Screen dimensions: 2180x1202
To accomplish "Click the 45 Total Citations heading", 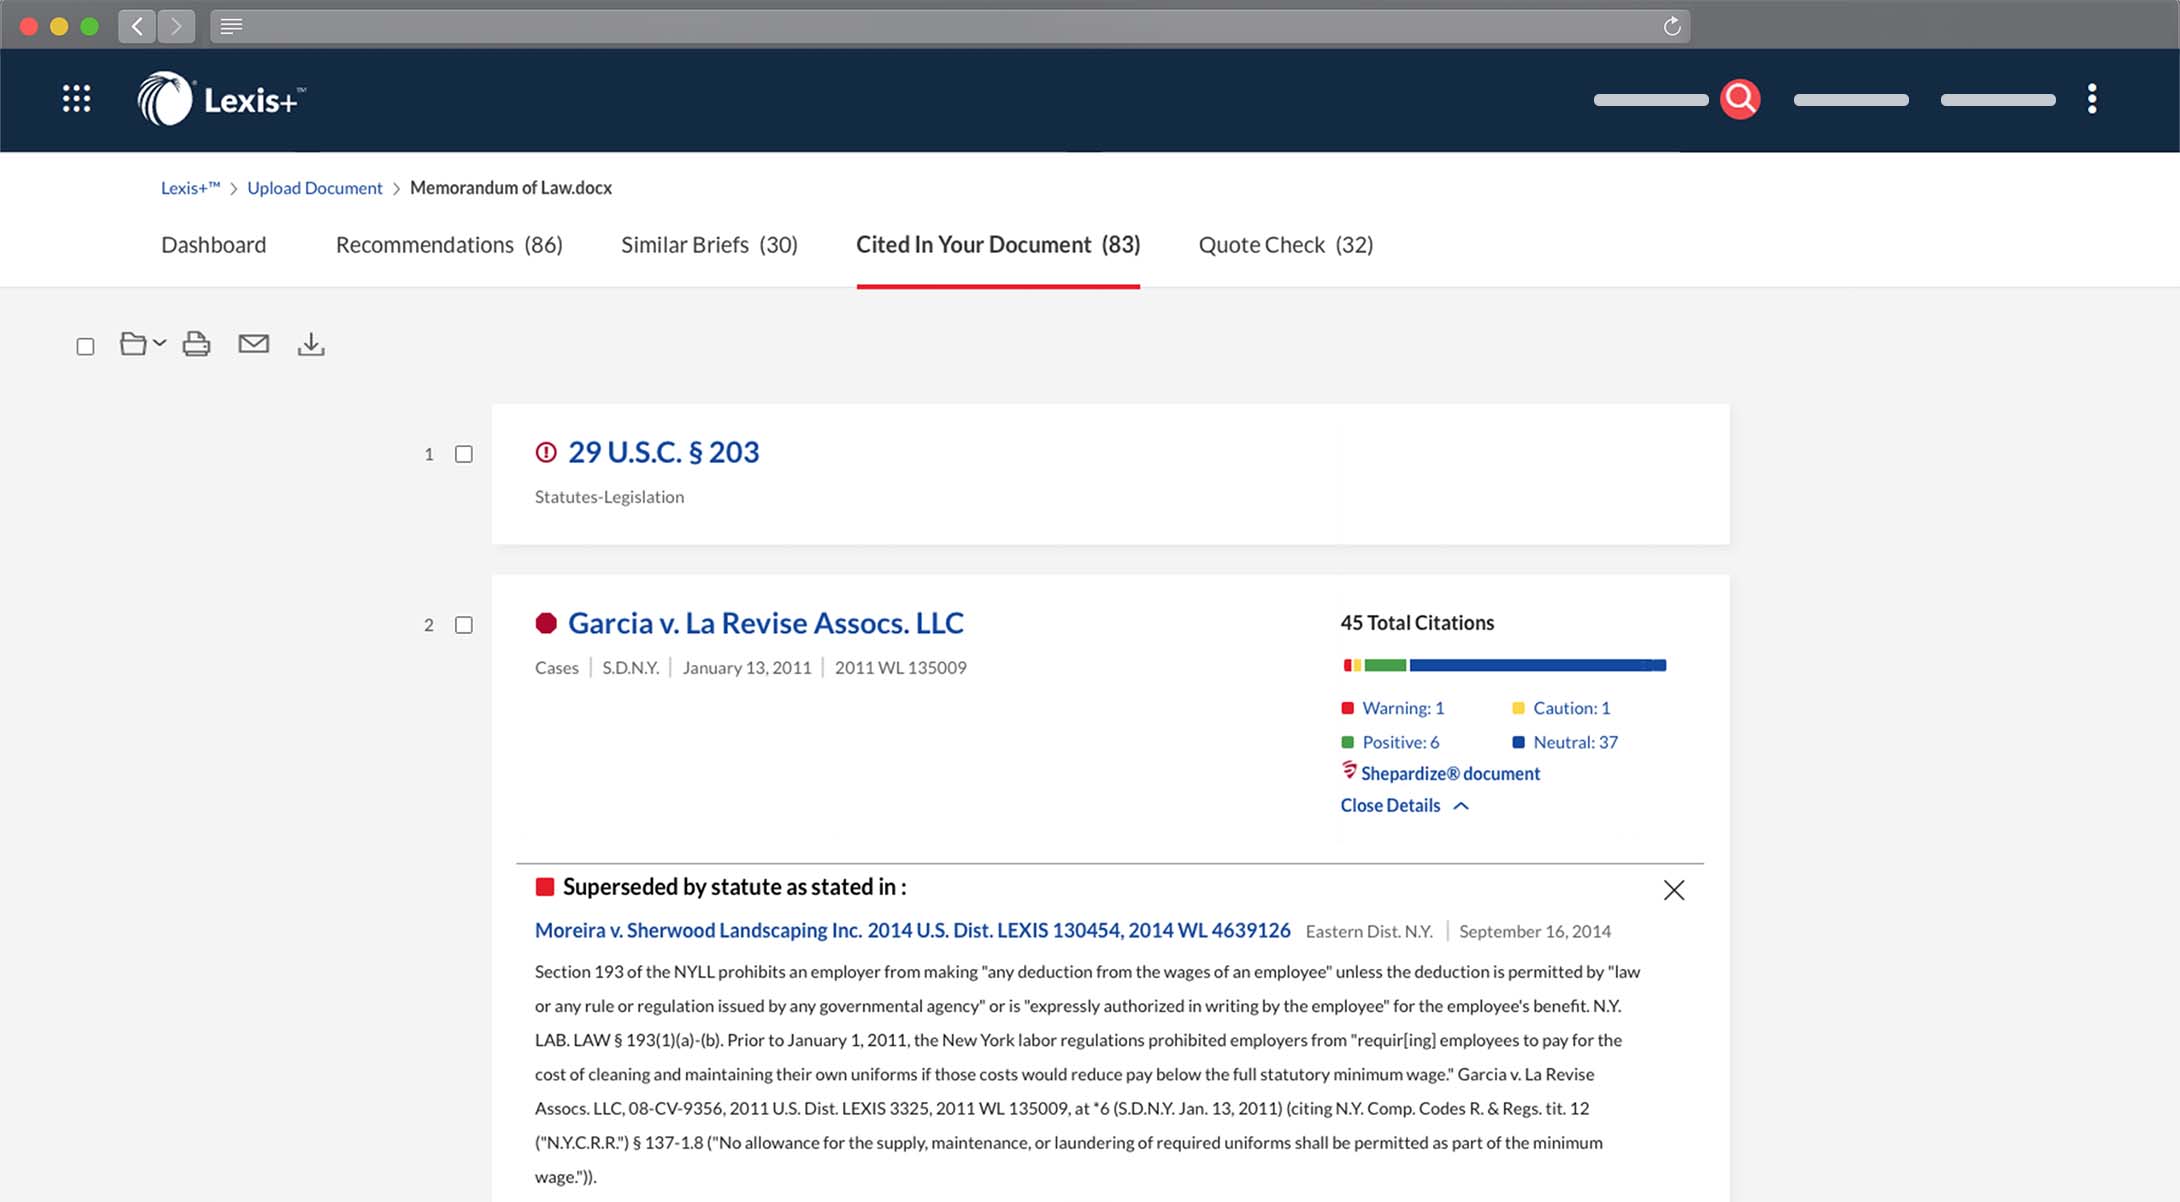I will point(1417,623).
